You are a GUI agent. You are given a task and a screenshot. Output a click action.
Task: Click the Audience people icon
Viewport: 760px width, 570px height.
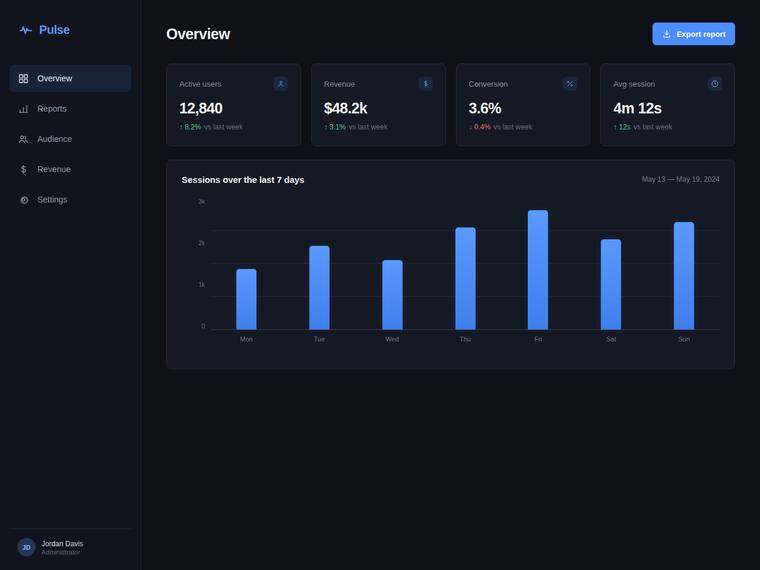pos(23,139)
